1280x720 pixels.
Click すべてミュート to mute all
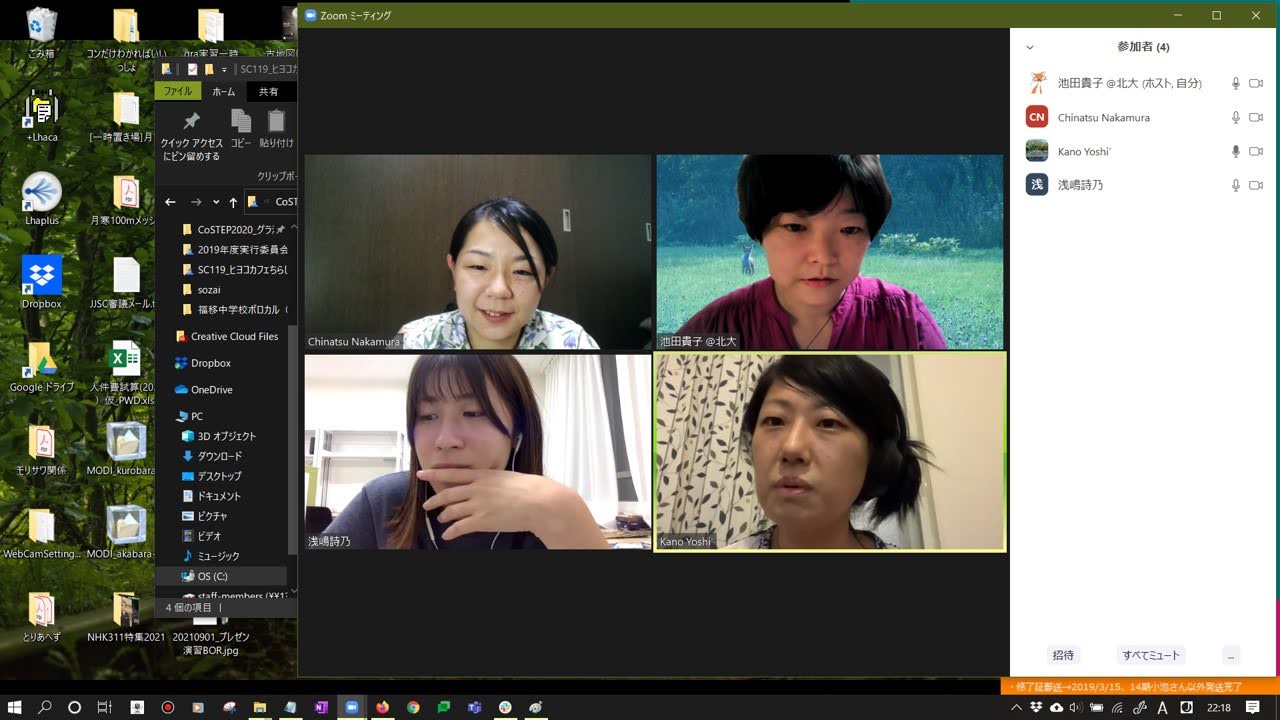[x=1151, y=655]
